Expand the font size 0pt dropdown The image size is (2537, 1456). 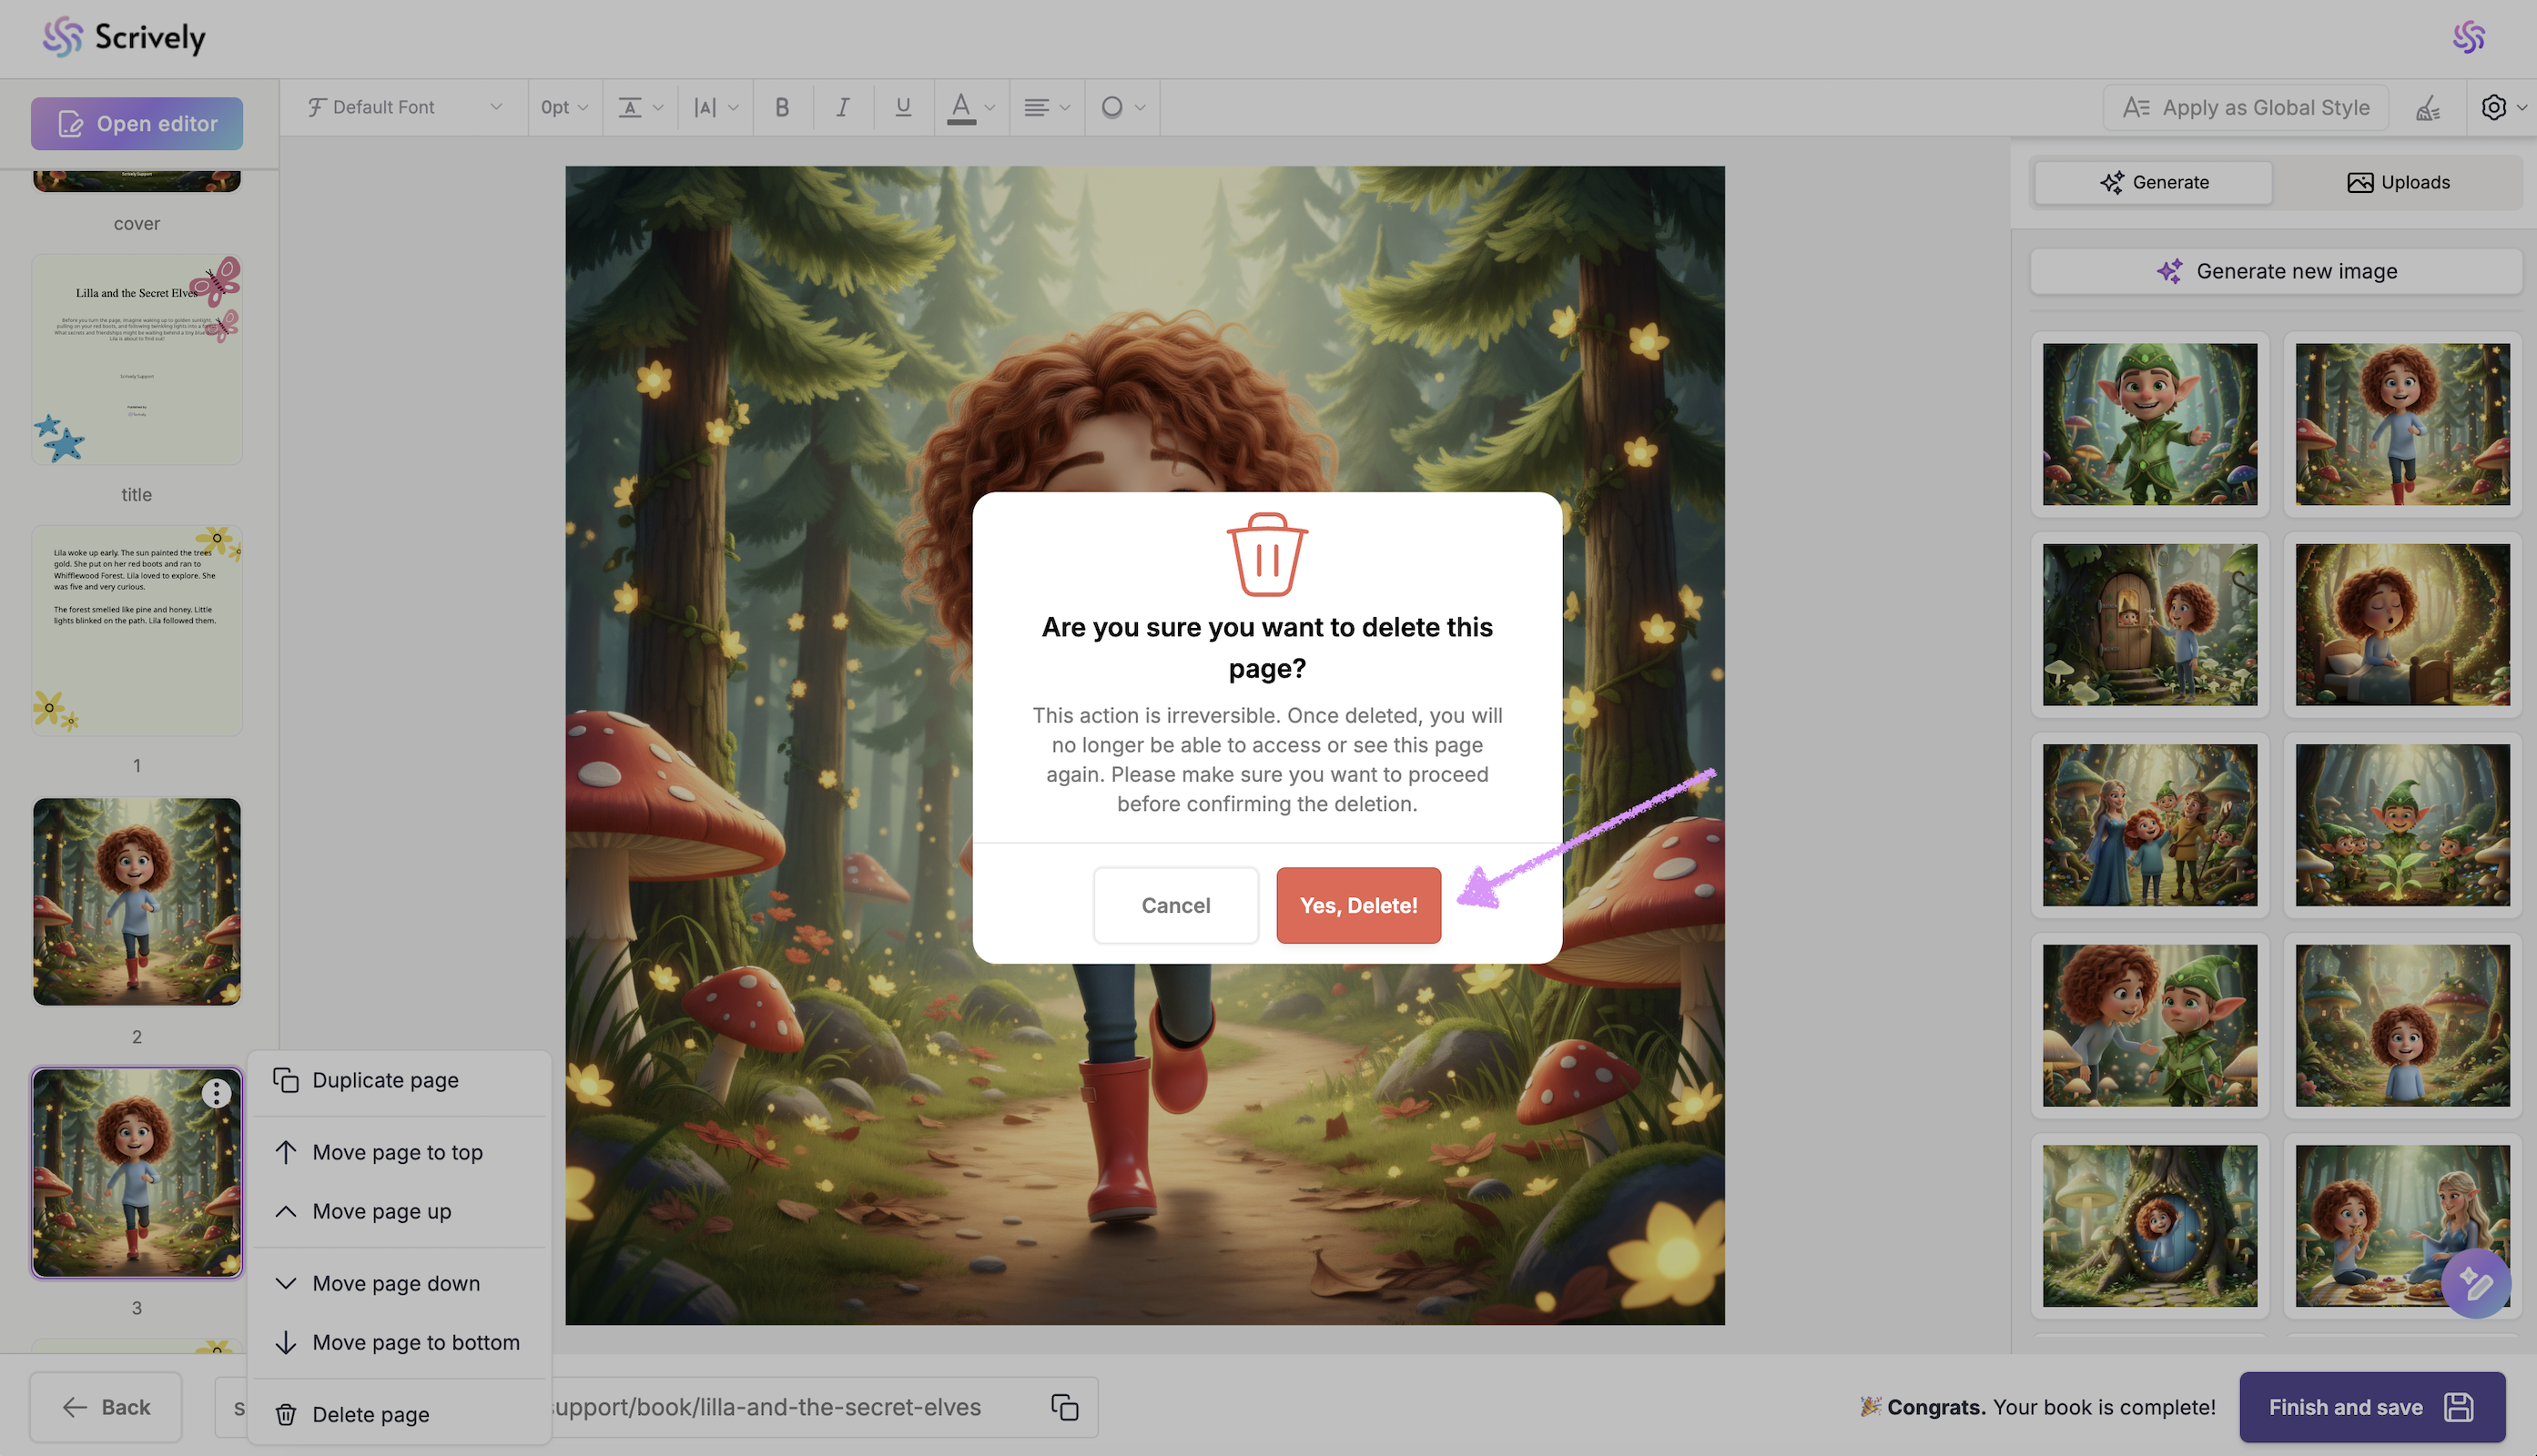click(564, 107)
